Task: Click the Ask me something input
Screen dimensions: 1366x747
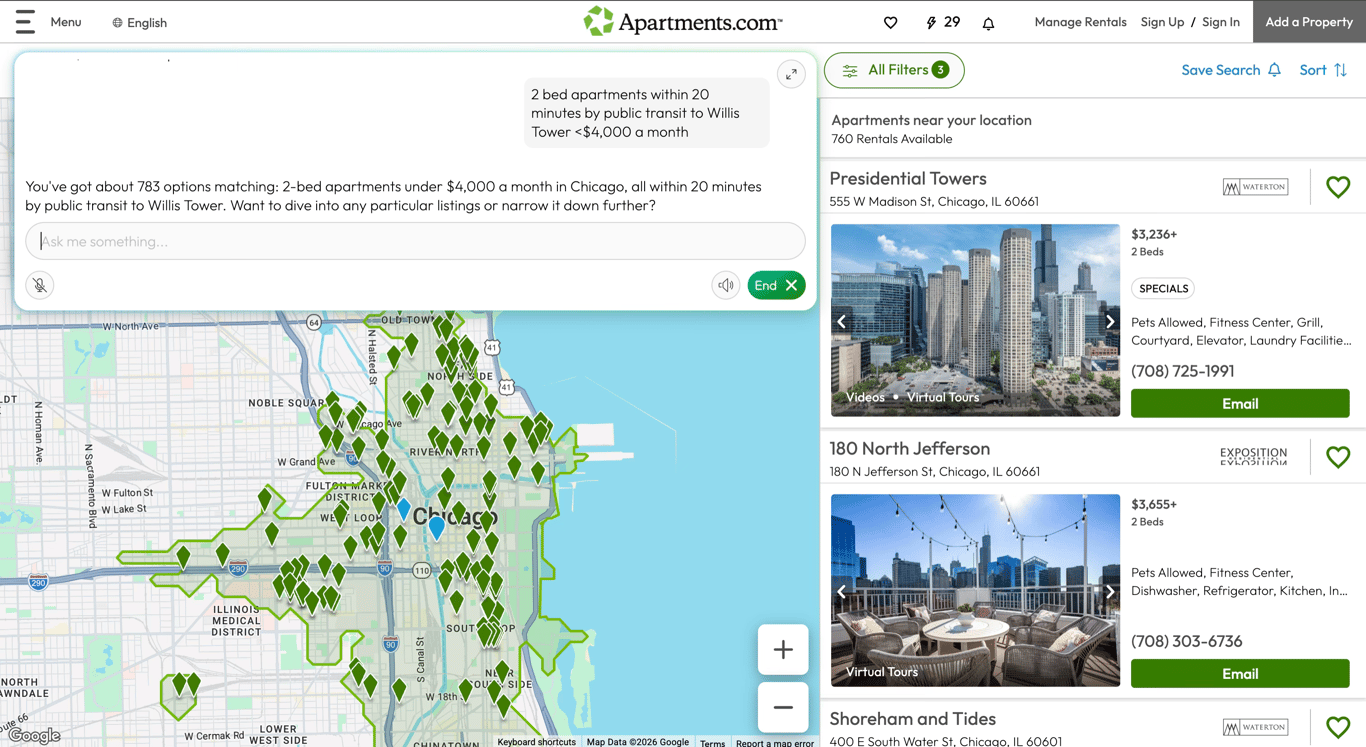Action: 415,241
